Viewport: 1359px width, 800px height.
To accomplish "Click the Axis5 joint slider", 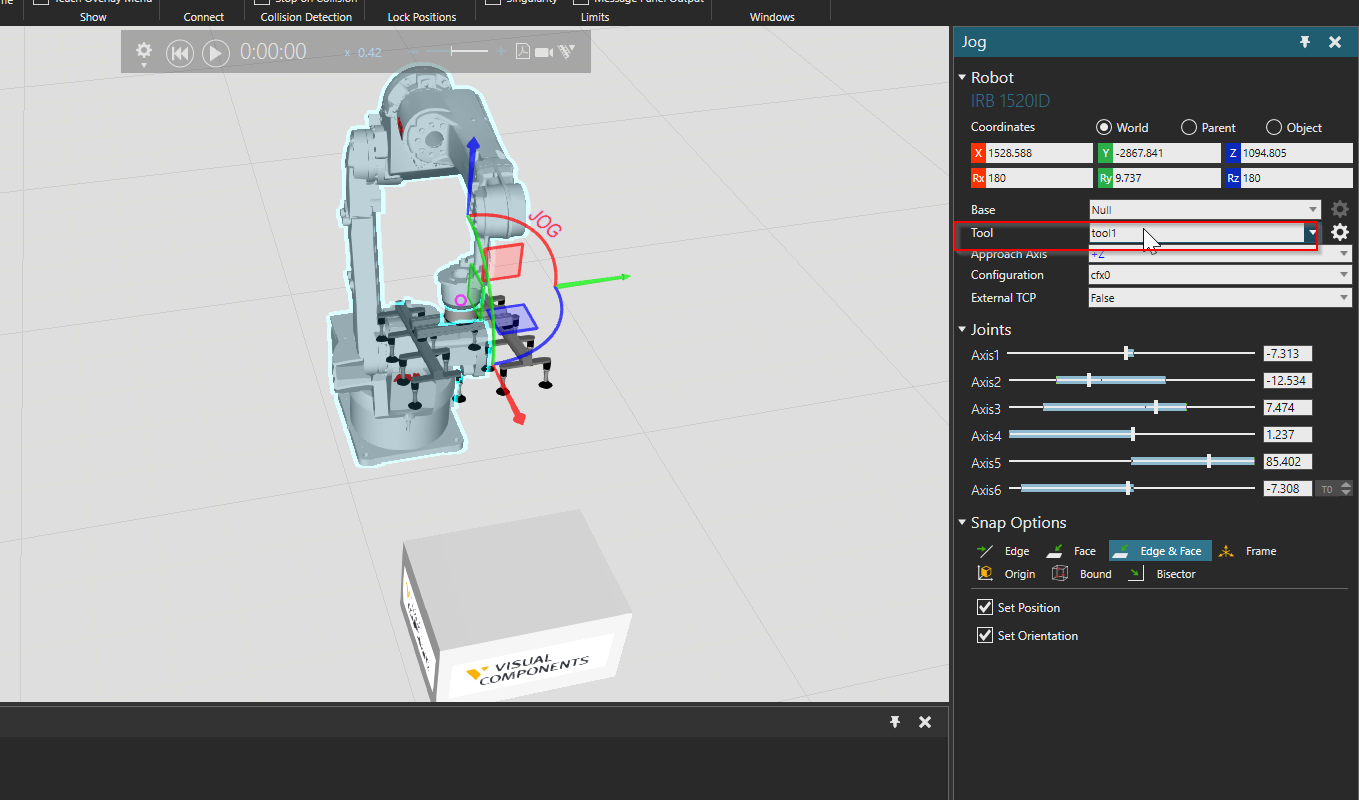I will point(1131,461).
